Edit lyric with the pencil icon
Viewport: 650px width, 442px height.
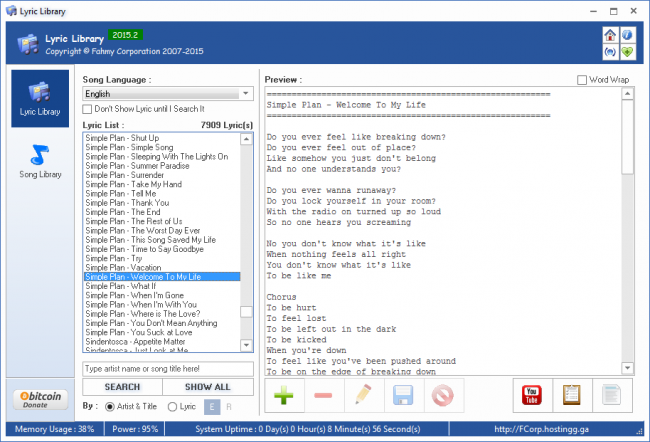click(x=363, y=396)
